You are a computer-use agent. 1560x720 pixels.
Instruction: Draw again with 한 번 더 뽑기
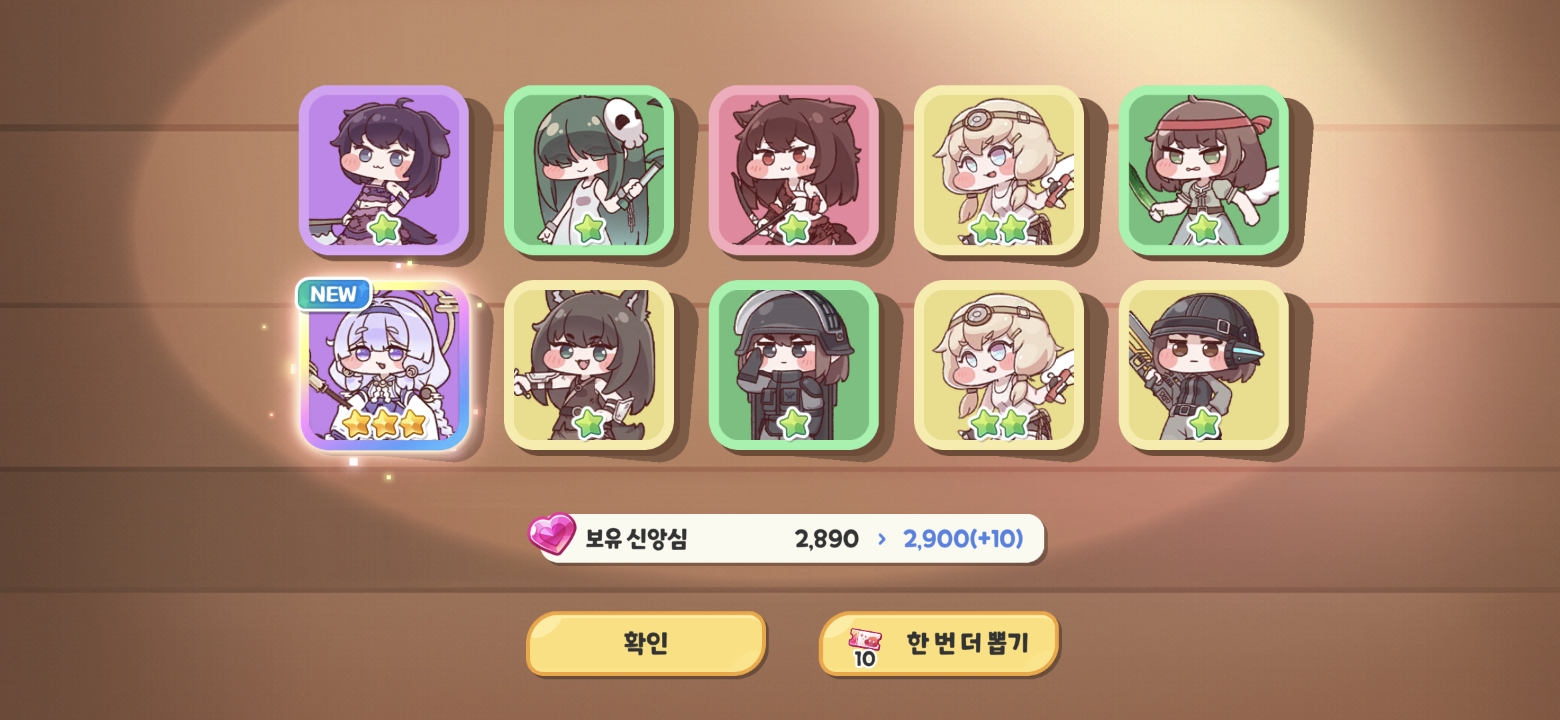(x=939, y=643)
